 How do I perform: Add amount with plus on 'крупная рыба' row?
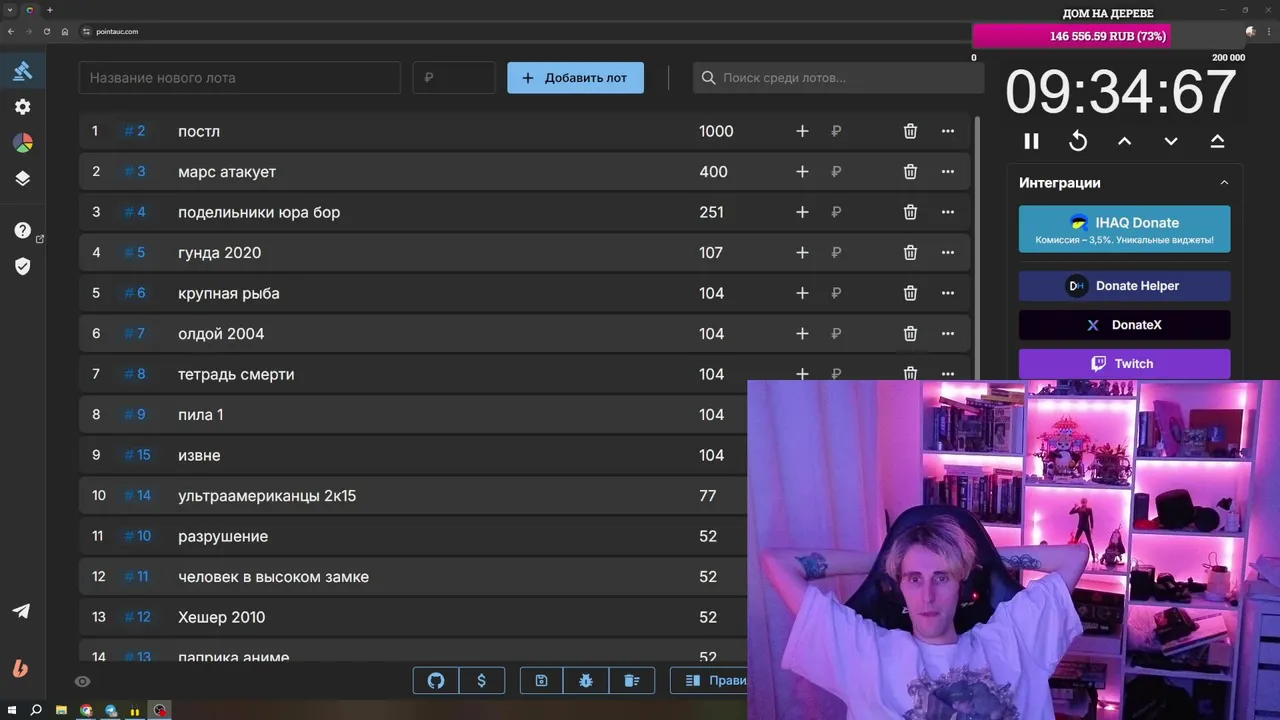[x=802, y=293]
